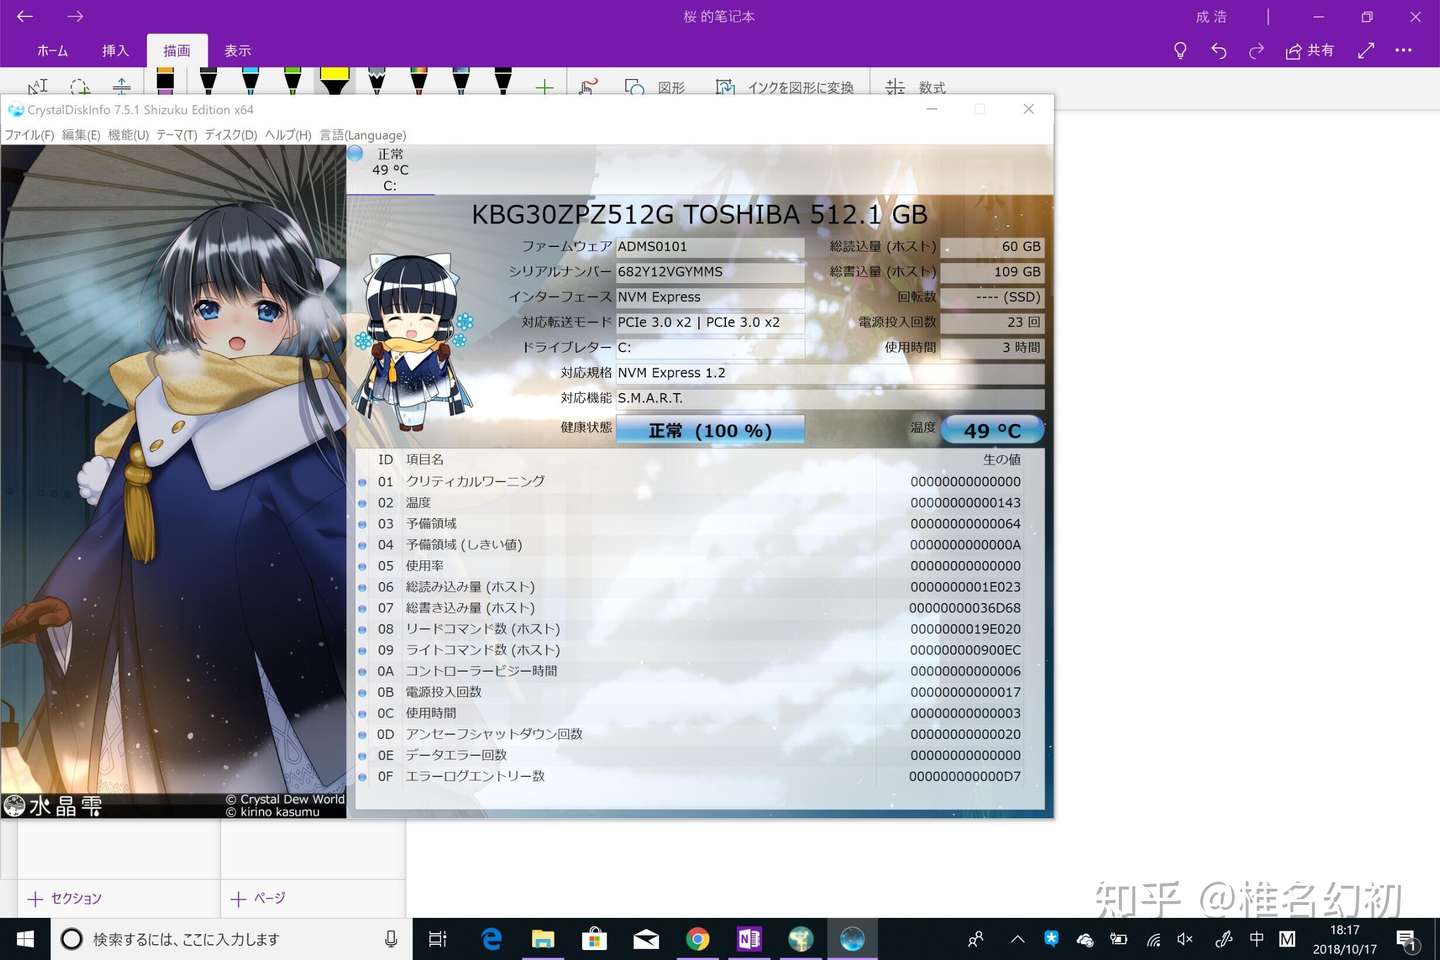1440x960 pixels.
Task: Select the C: drive status tab with 49 °C
Action: pos(390,170)
